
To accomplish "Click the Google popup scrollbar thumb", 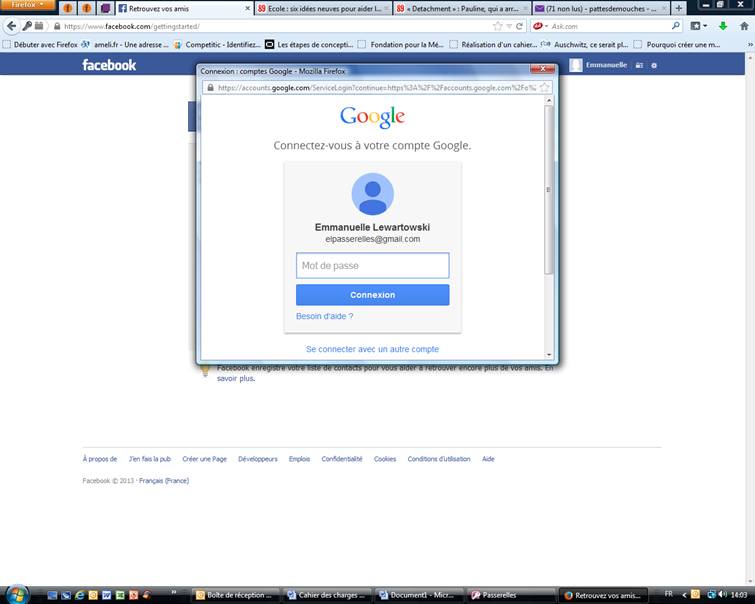I will (x=548, y=190).
